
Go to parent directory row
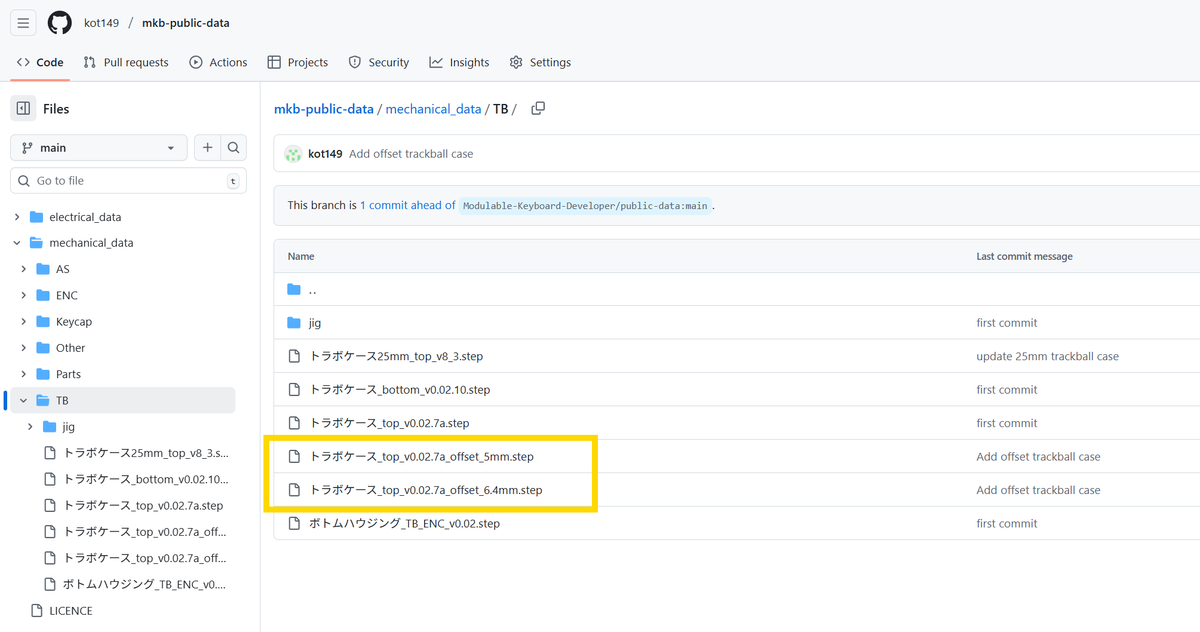[x=313, y=290]
